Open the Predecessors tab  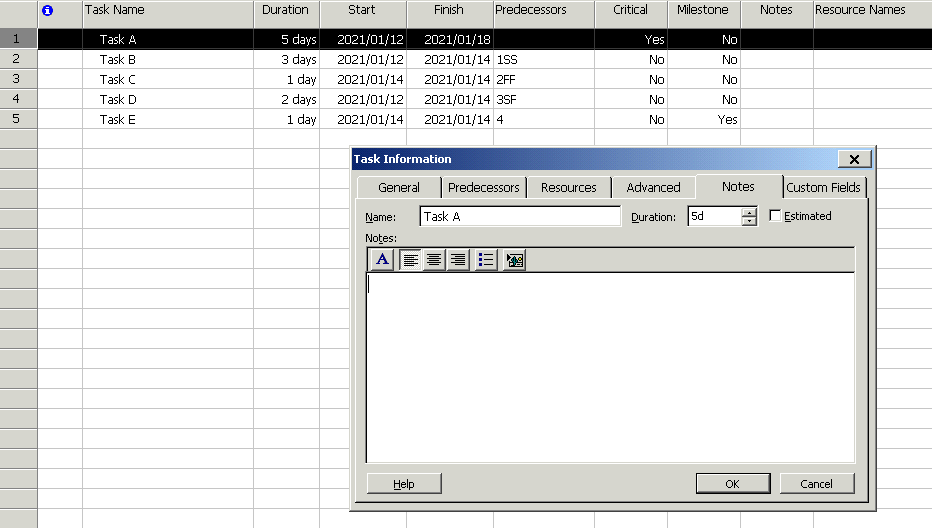[x=484, y=187]
